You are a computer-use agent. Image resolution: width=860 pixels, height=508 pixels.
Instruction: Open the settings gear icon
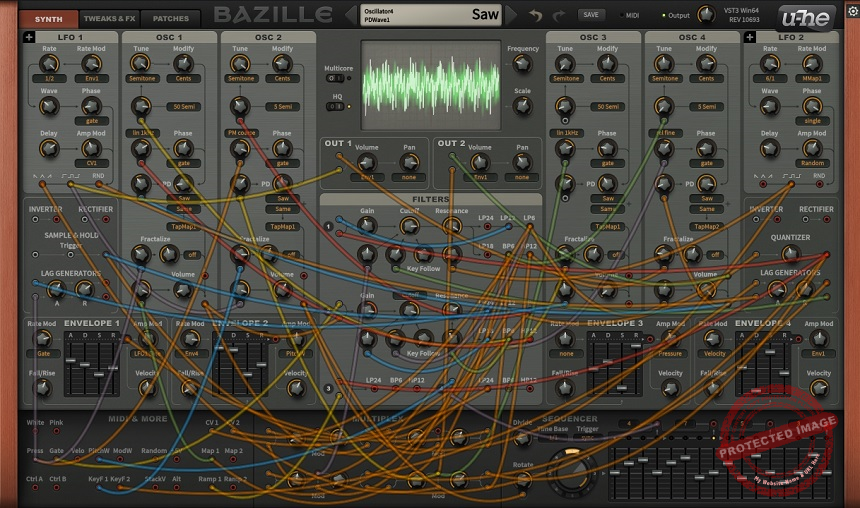(853, 11)
